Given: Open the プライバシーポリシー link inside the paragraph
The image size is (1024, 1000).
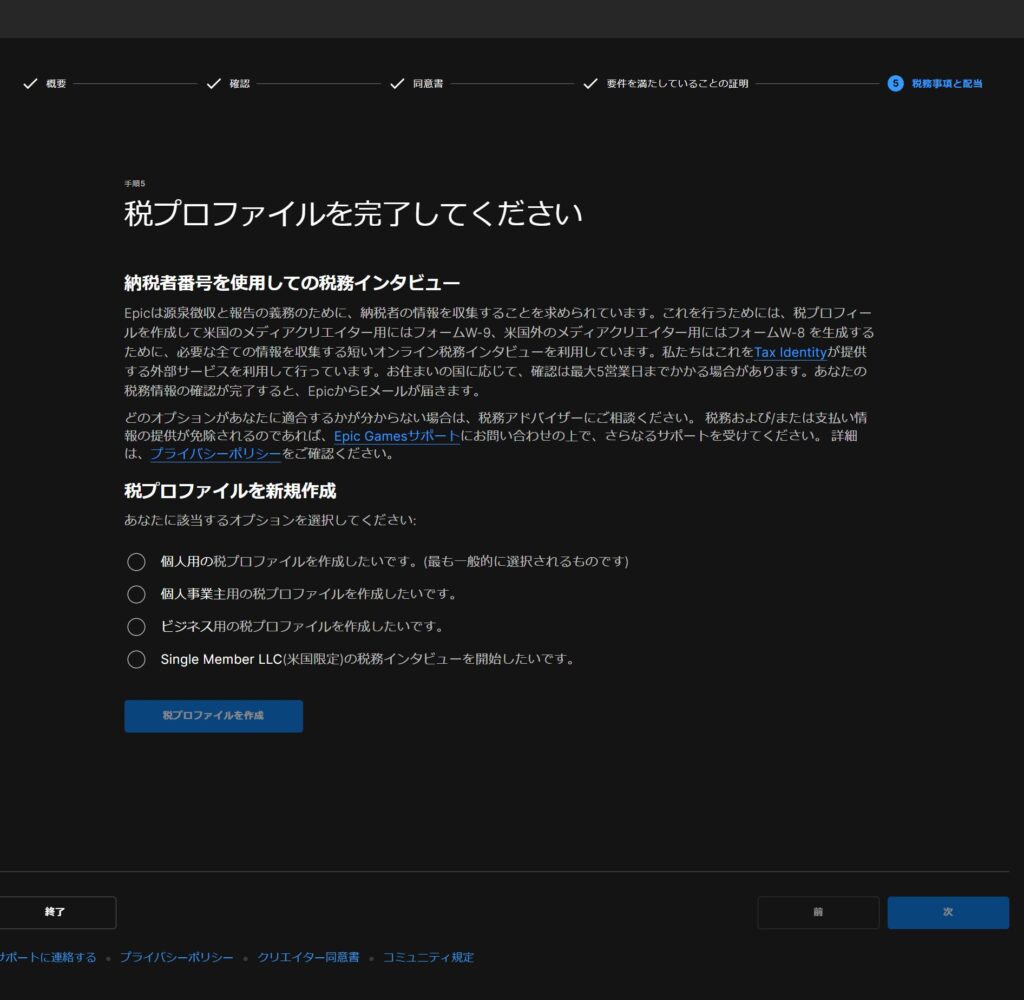Looking at the screenshot, I should point(215,454).
